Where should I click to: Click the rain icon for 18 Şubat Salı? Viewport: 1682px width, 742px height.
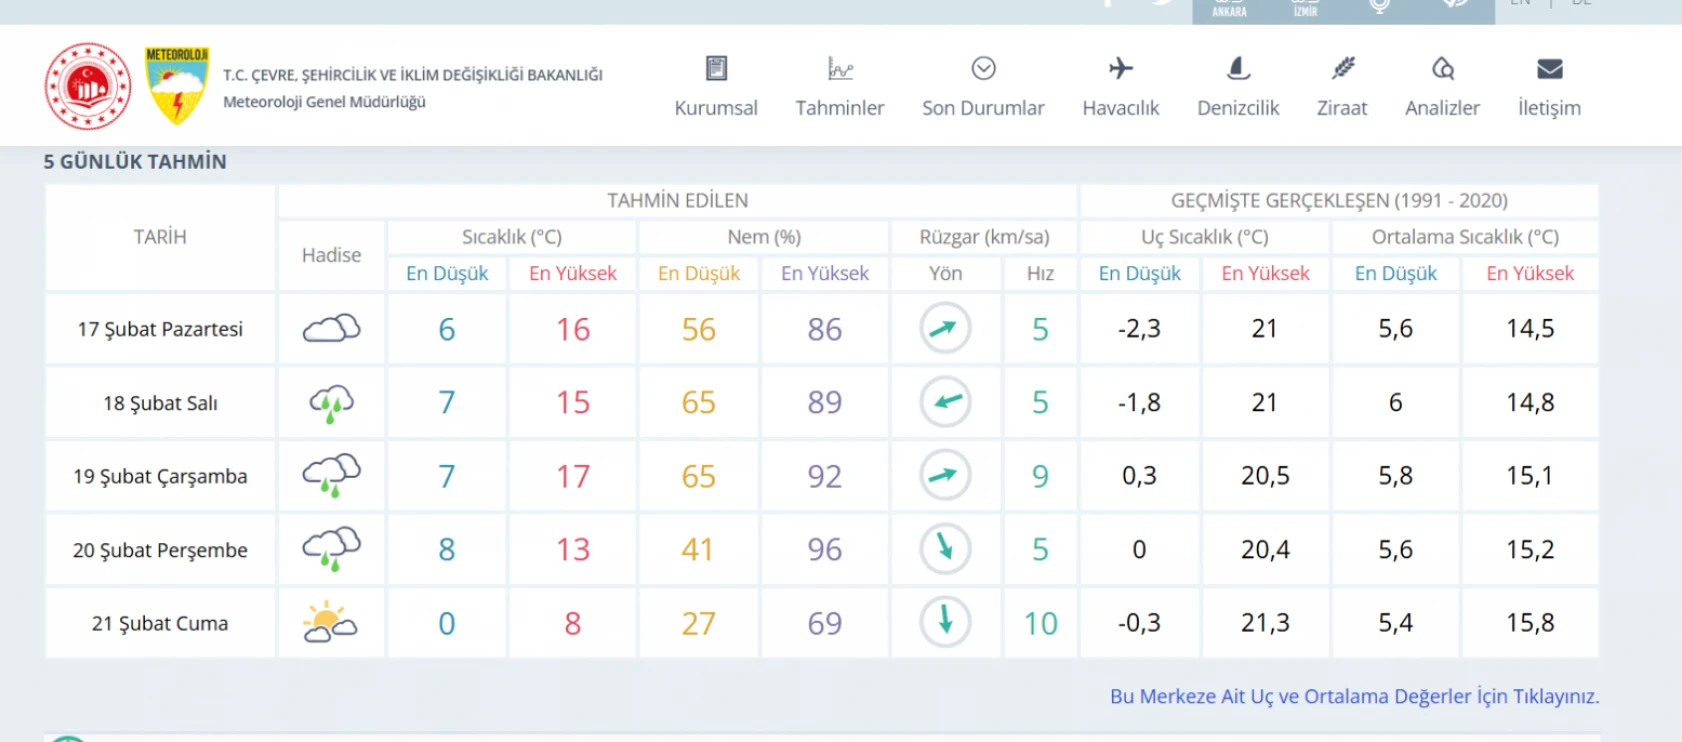point(331,403)
